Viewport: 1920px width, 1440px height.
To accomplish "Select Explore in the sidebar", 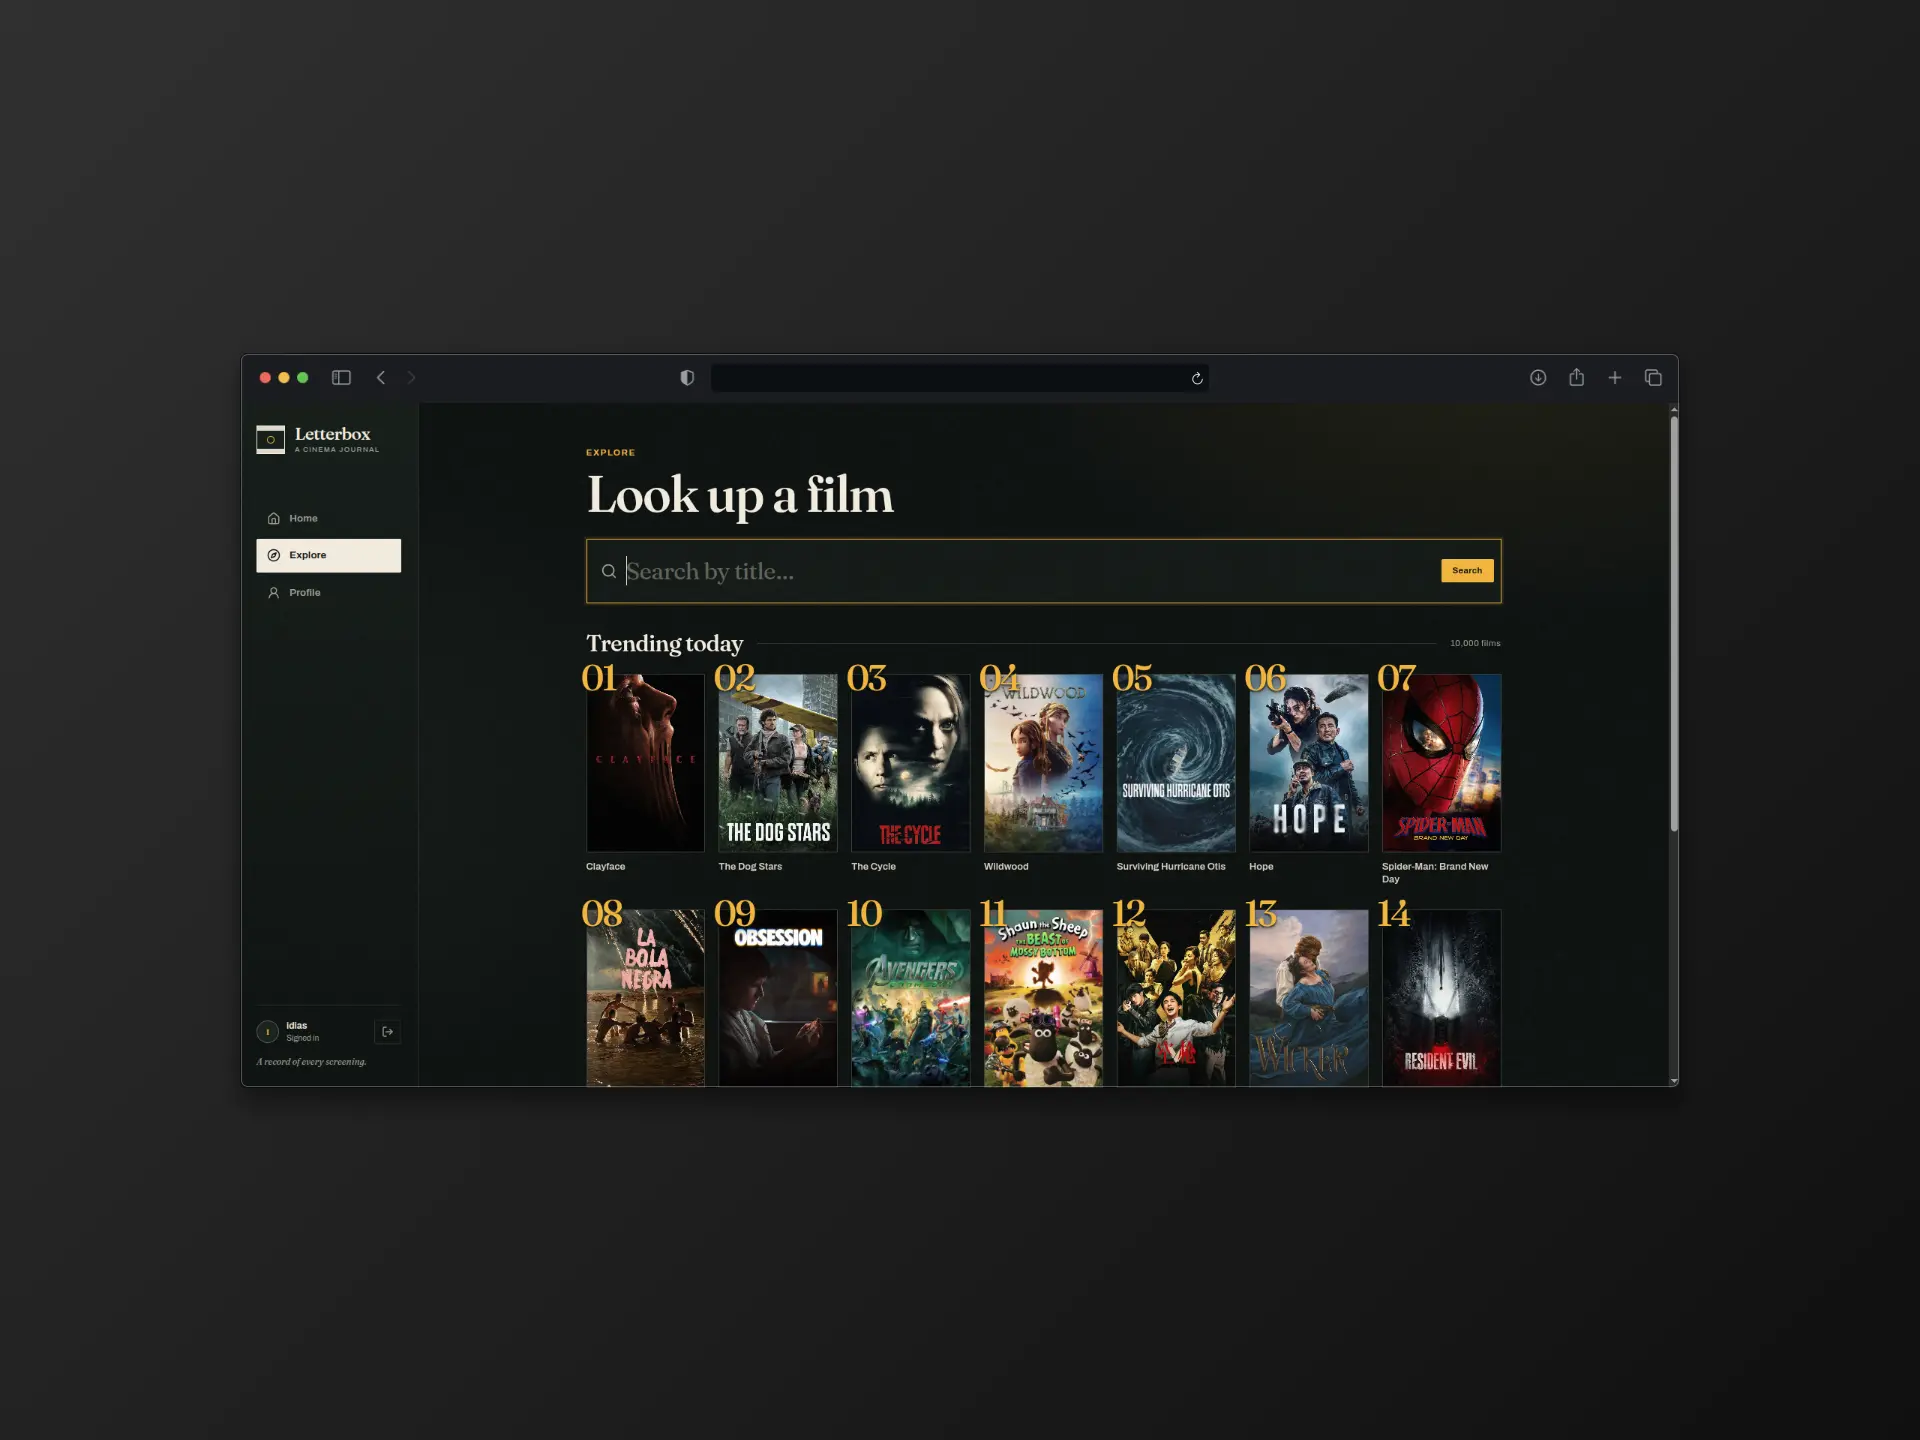I will [x=328, y=555].
